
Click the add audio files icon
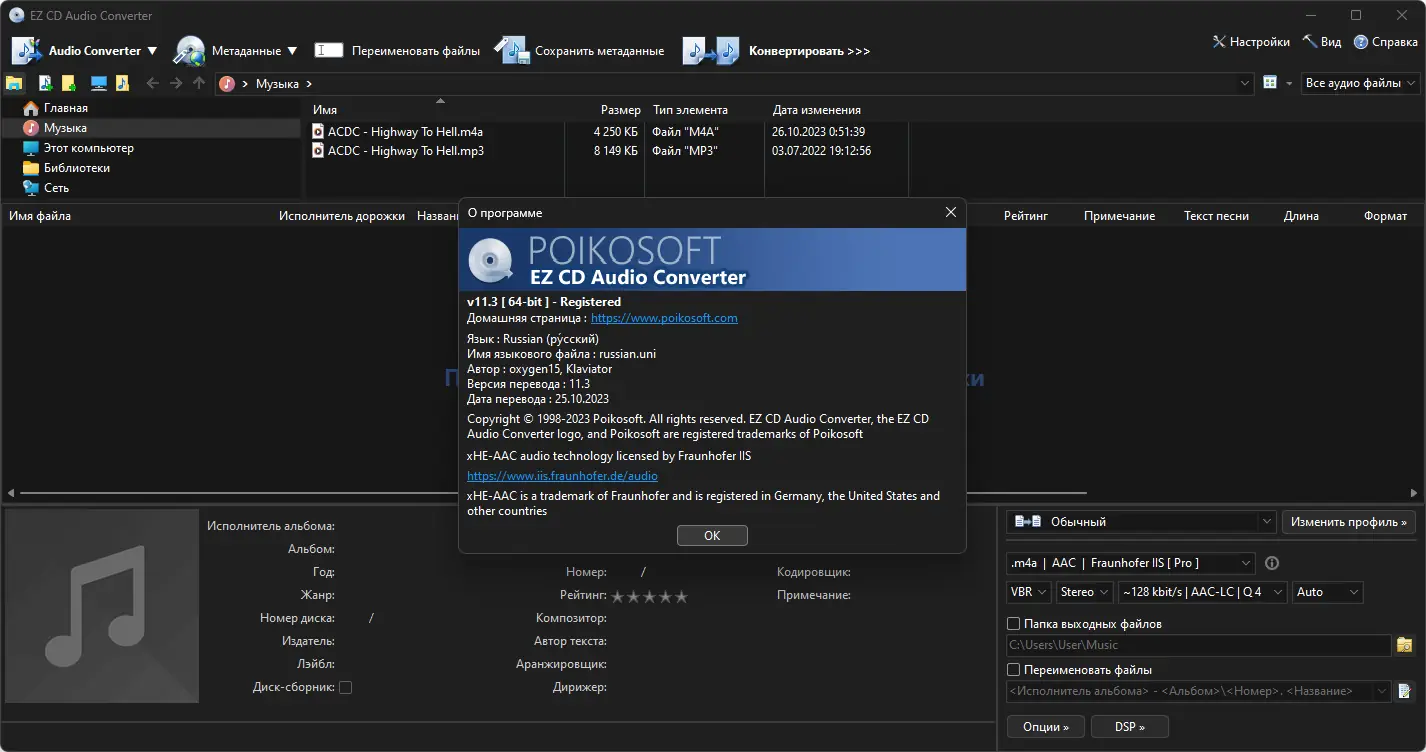click(x=45, y=83)
